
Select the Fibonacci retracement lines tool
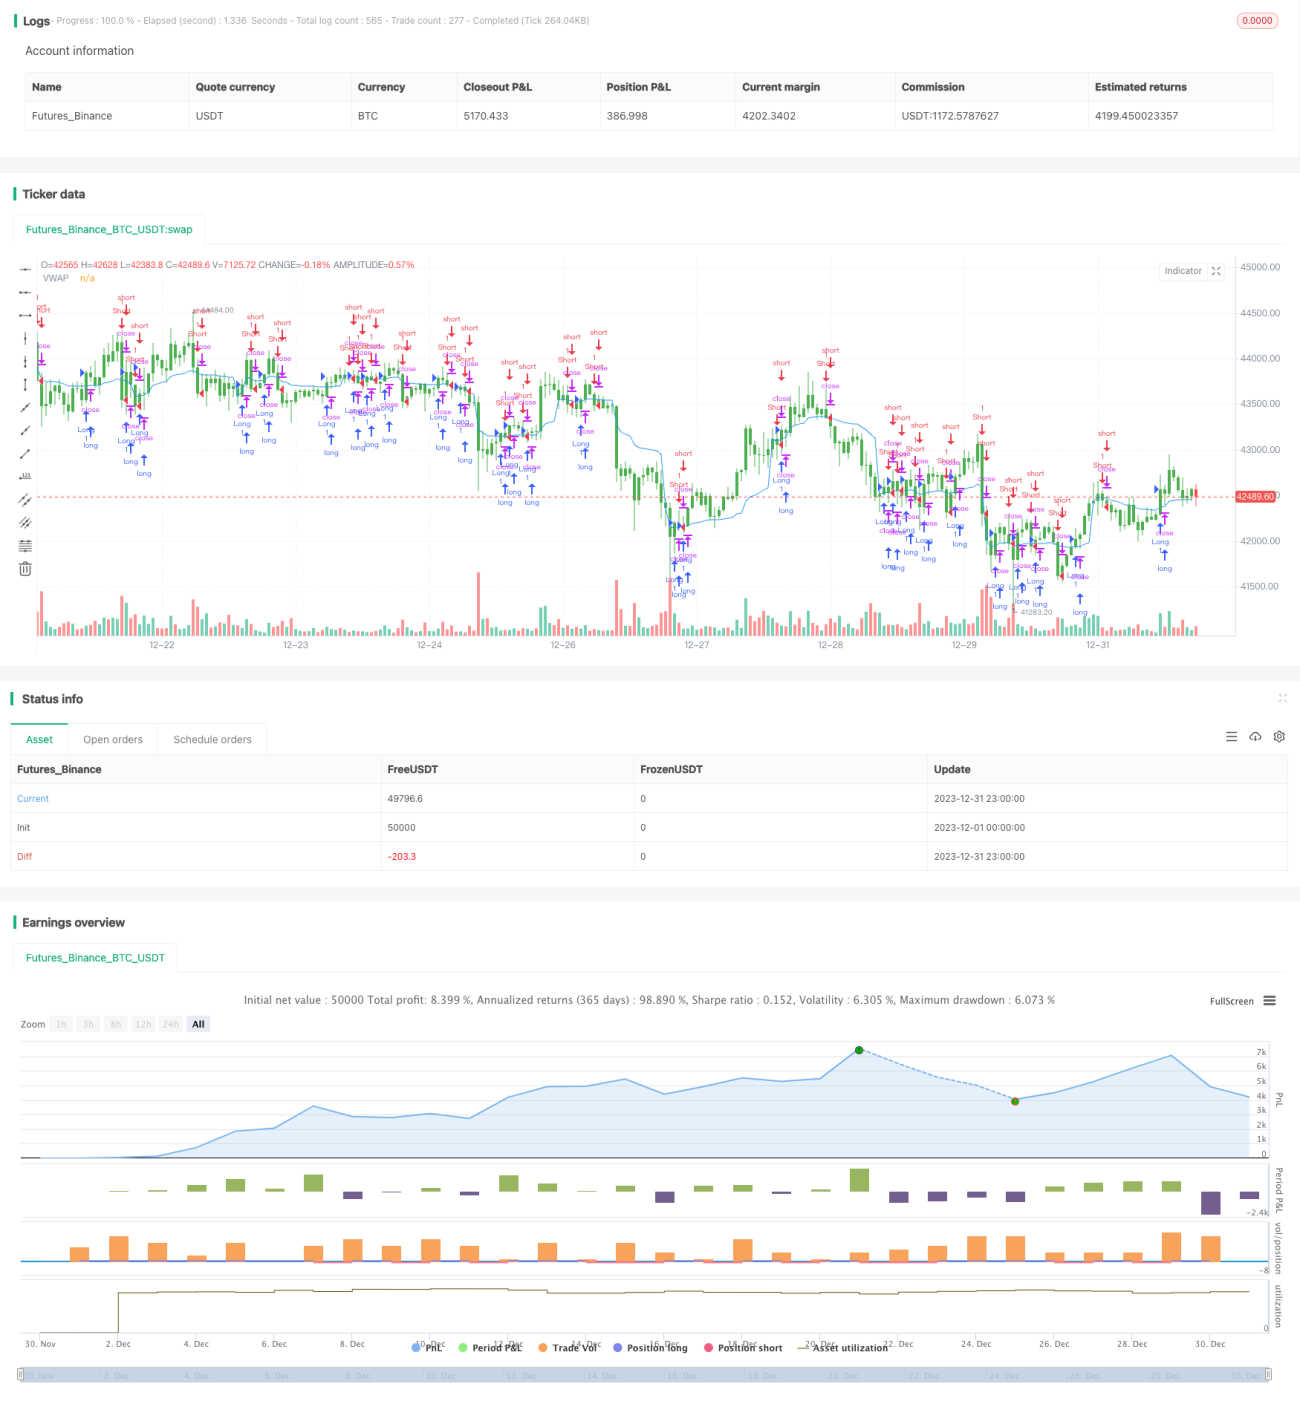[25, 545]
